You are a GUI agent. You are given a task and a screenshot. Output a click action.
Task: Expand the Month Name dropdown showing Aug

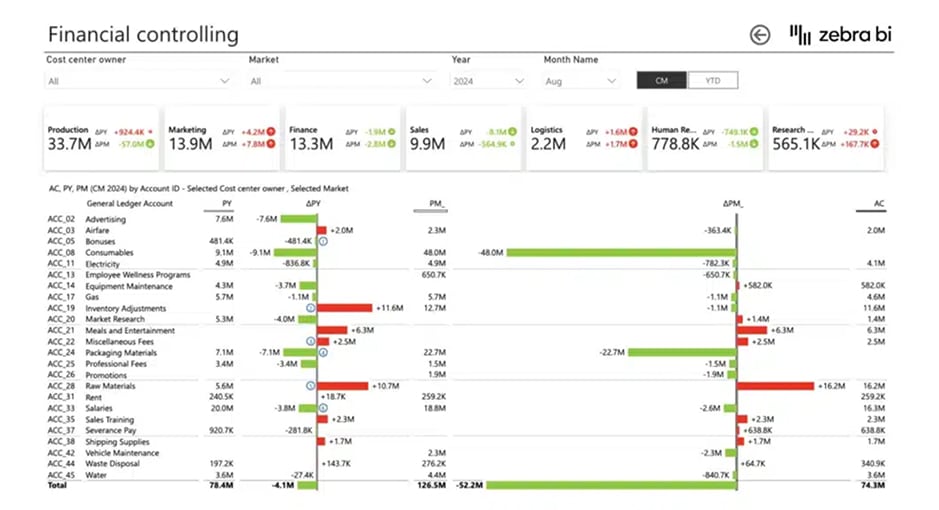581,81
